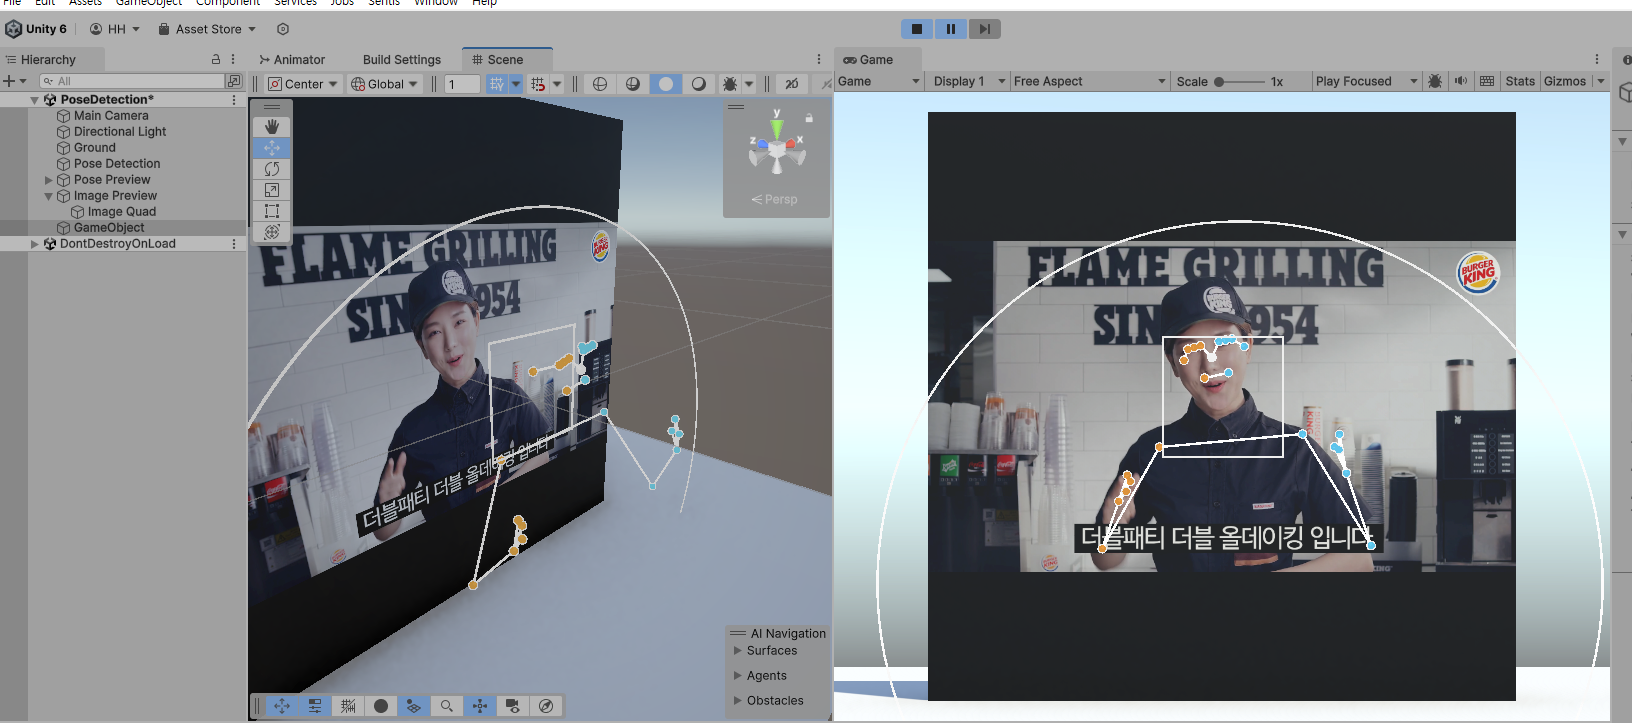Adjust the Game view Scale slider

tap(1239, 82)
